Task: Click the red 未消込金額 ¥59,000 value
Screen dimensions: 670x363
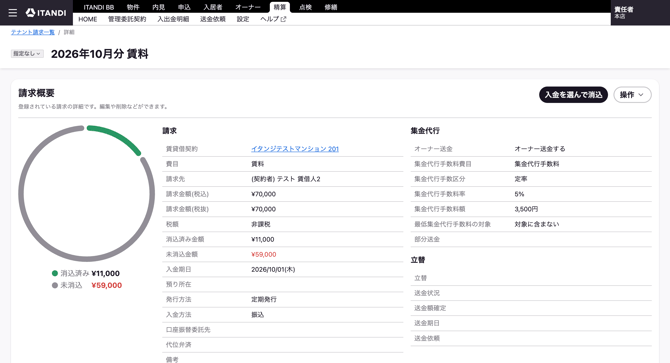Action: [264, 255]
